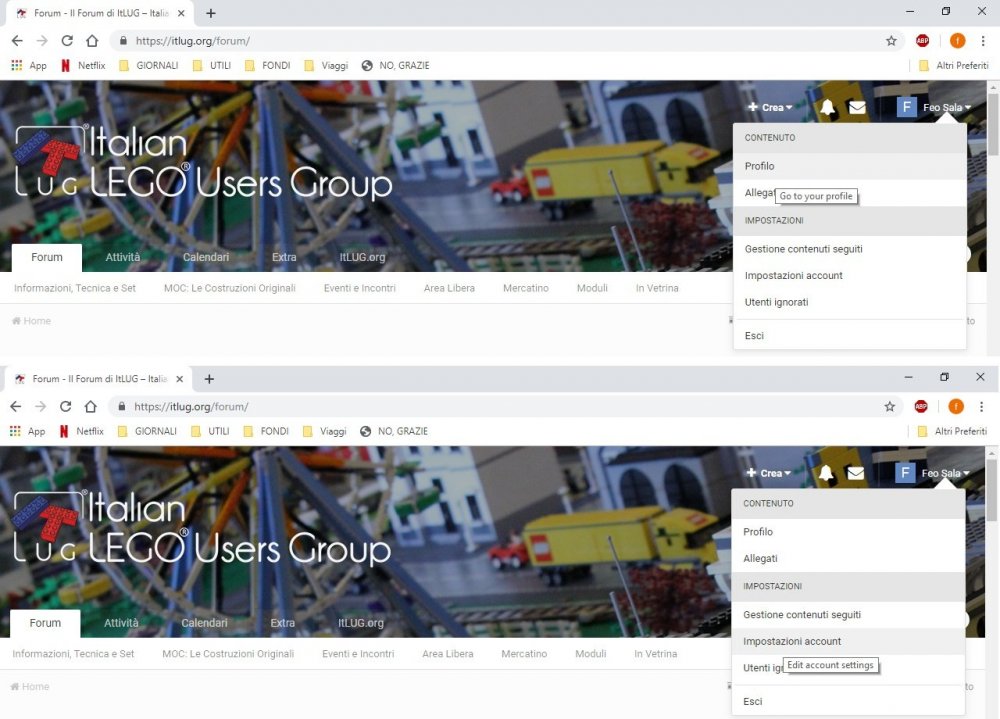
Task: Switch to the Calendari tab in the upper window
Action: 205,257
